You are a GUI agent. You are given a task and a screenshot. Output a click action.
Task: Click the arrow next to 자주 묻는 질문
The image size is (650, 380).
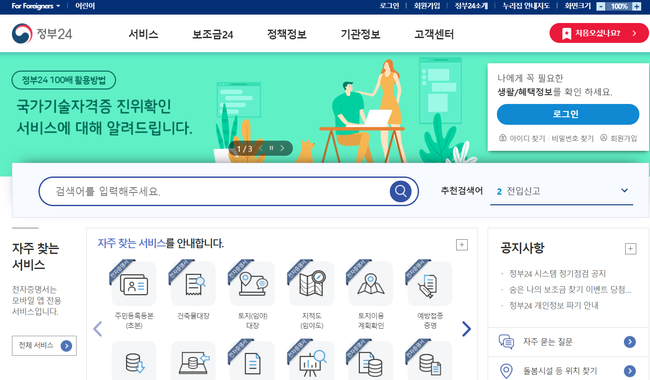[x=630, y=341]
